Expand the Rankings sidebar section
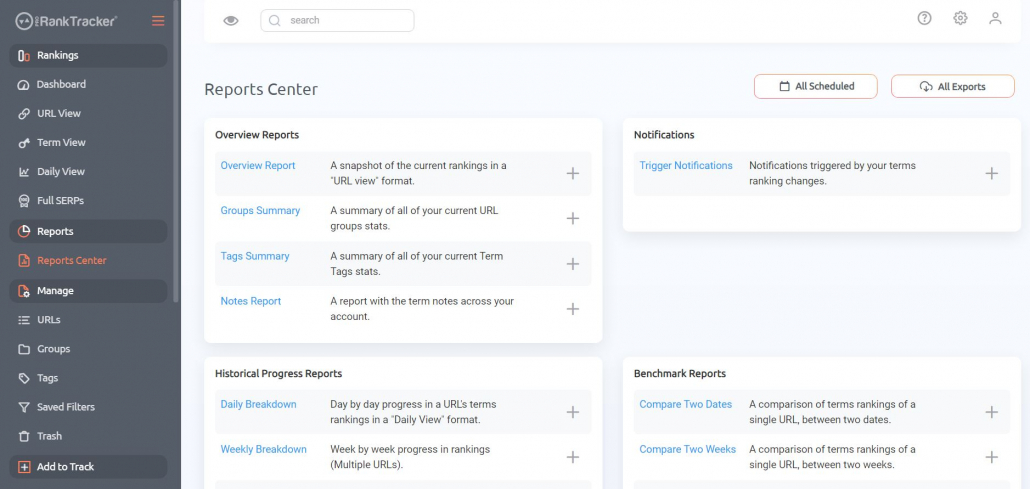Viewport: 1030px width, 489px height. pos(88,55)
